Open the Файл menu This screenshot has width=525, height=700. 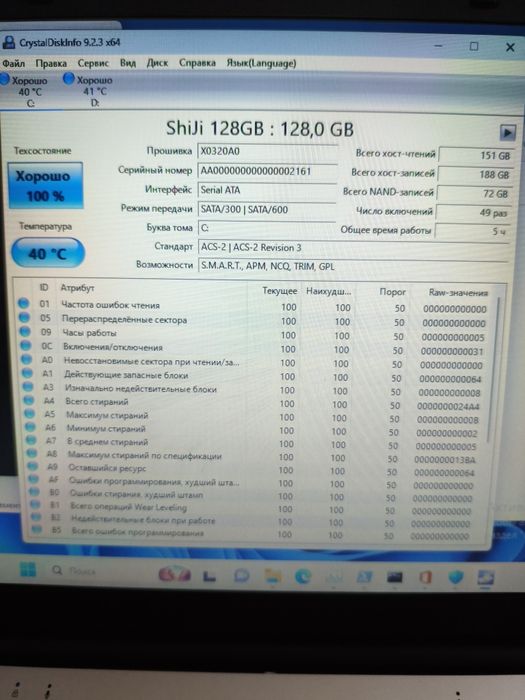[13, 63]
